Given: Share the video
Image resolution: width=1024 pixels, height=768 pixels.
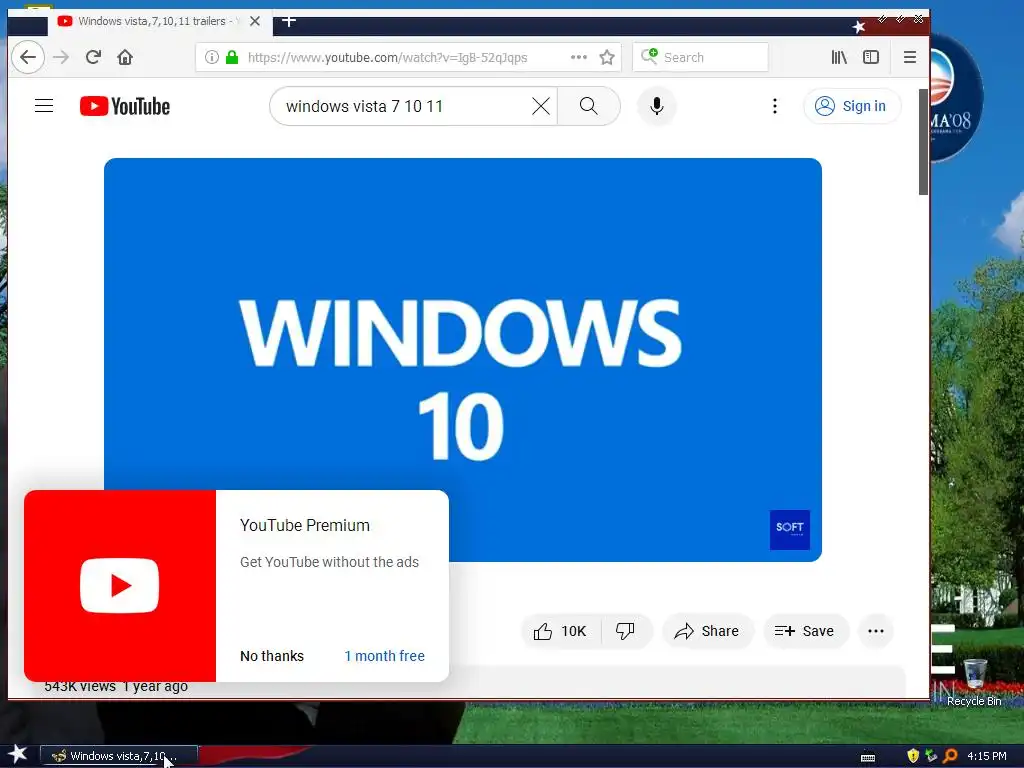Looking at the screenshot, I should pyautogui.click(x=708, y=631).
